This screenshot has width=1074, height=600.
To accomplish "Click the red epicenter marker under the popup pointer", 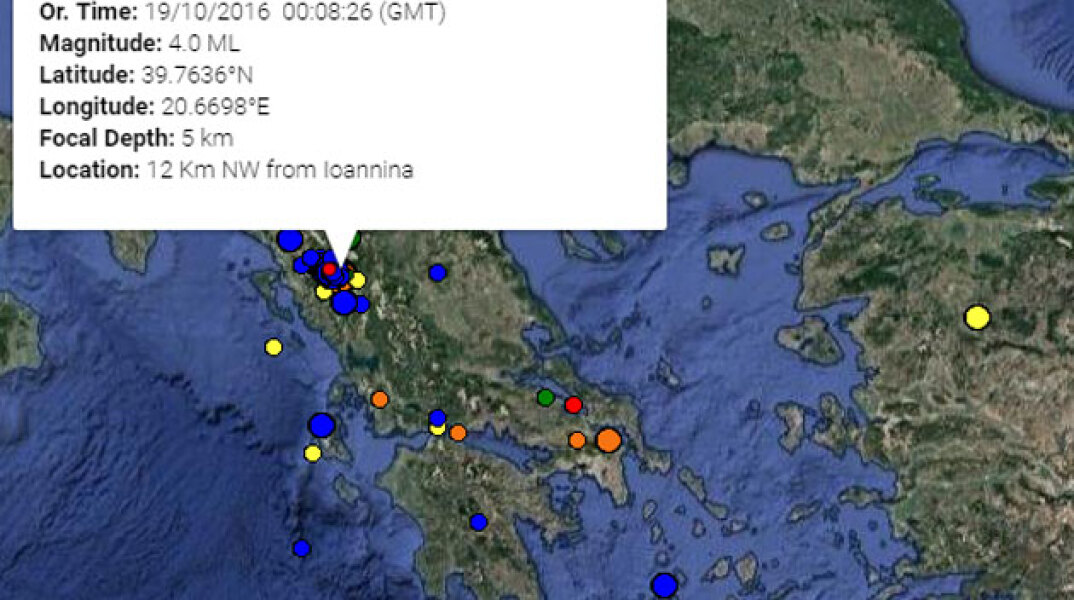I will point(329,269).
